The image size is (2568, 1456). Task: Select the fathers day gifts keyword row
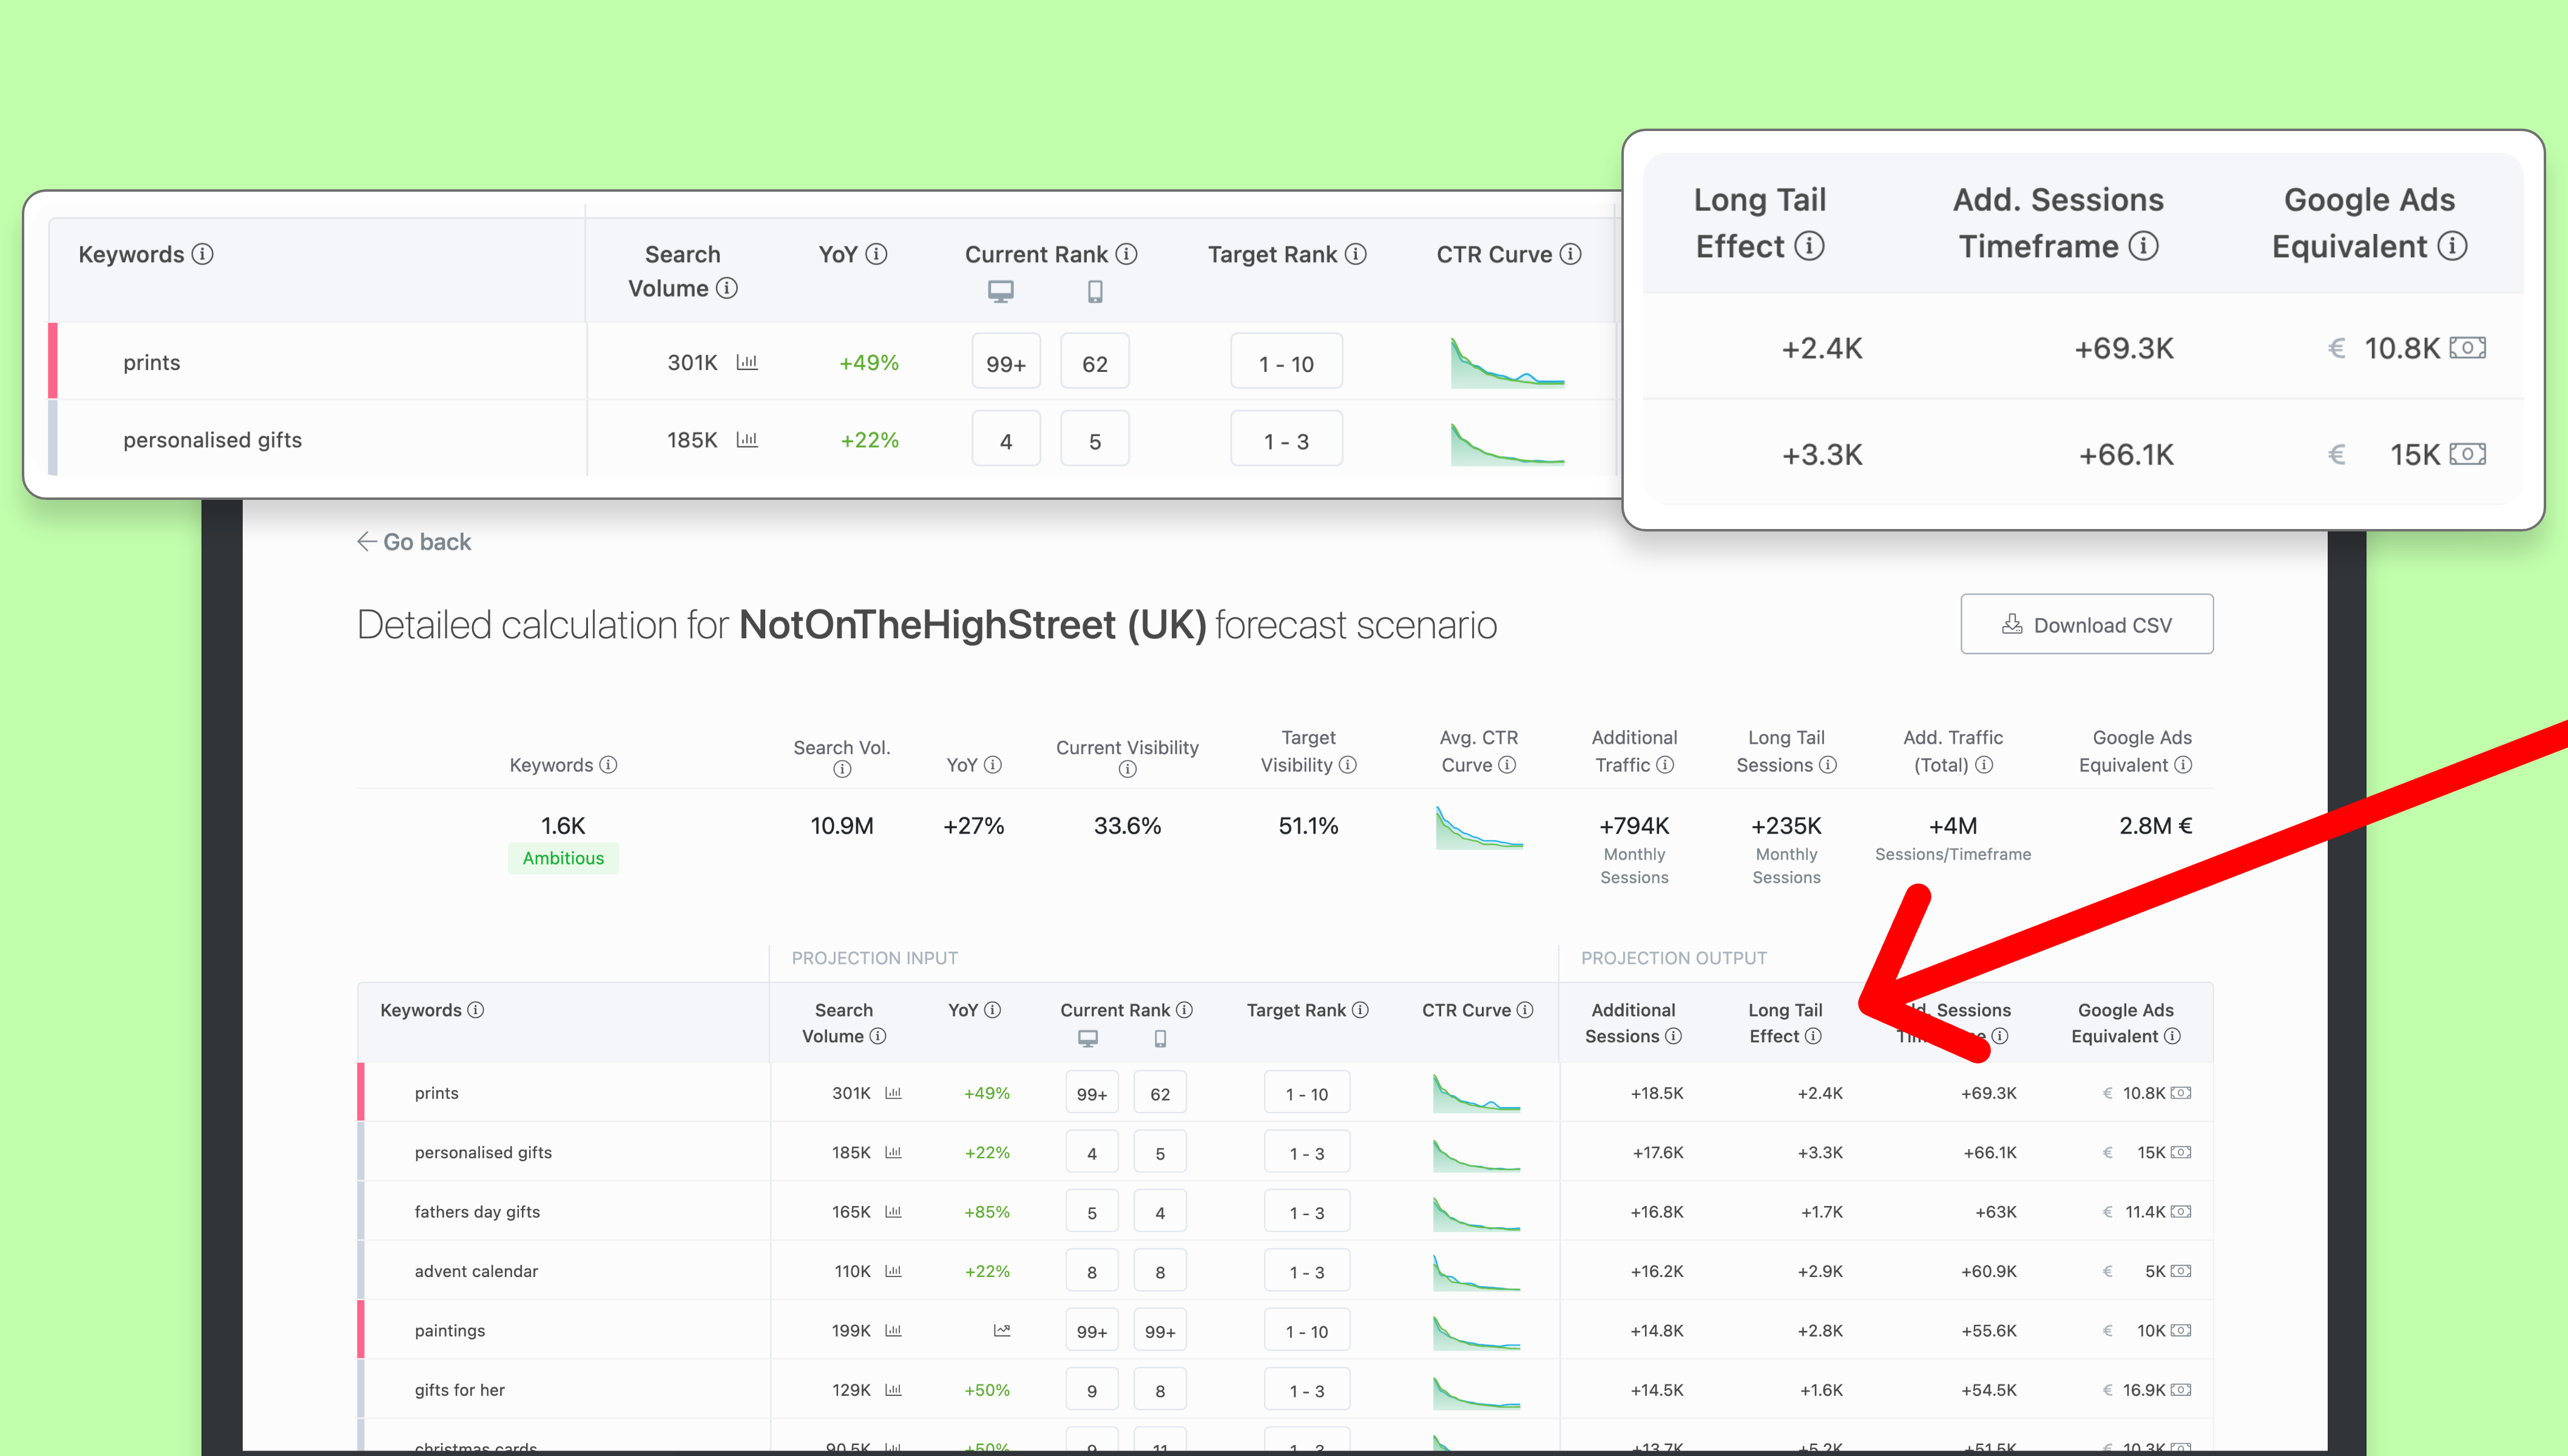477,1211
